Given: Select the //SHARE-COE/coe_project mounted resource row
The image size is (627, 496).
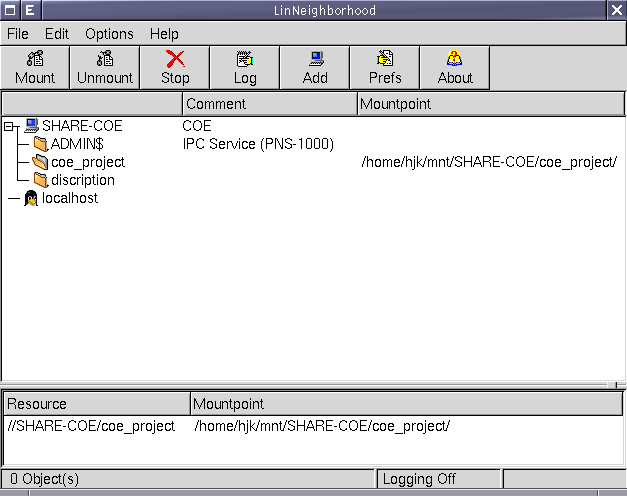Looking at the screenshot, I should 91,426.
